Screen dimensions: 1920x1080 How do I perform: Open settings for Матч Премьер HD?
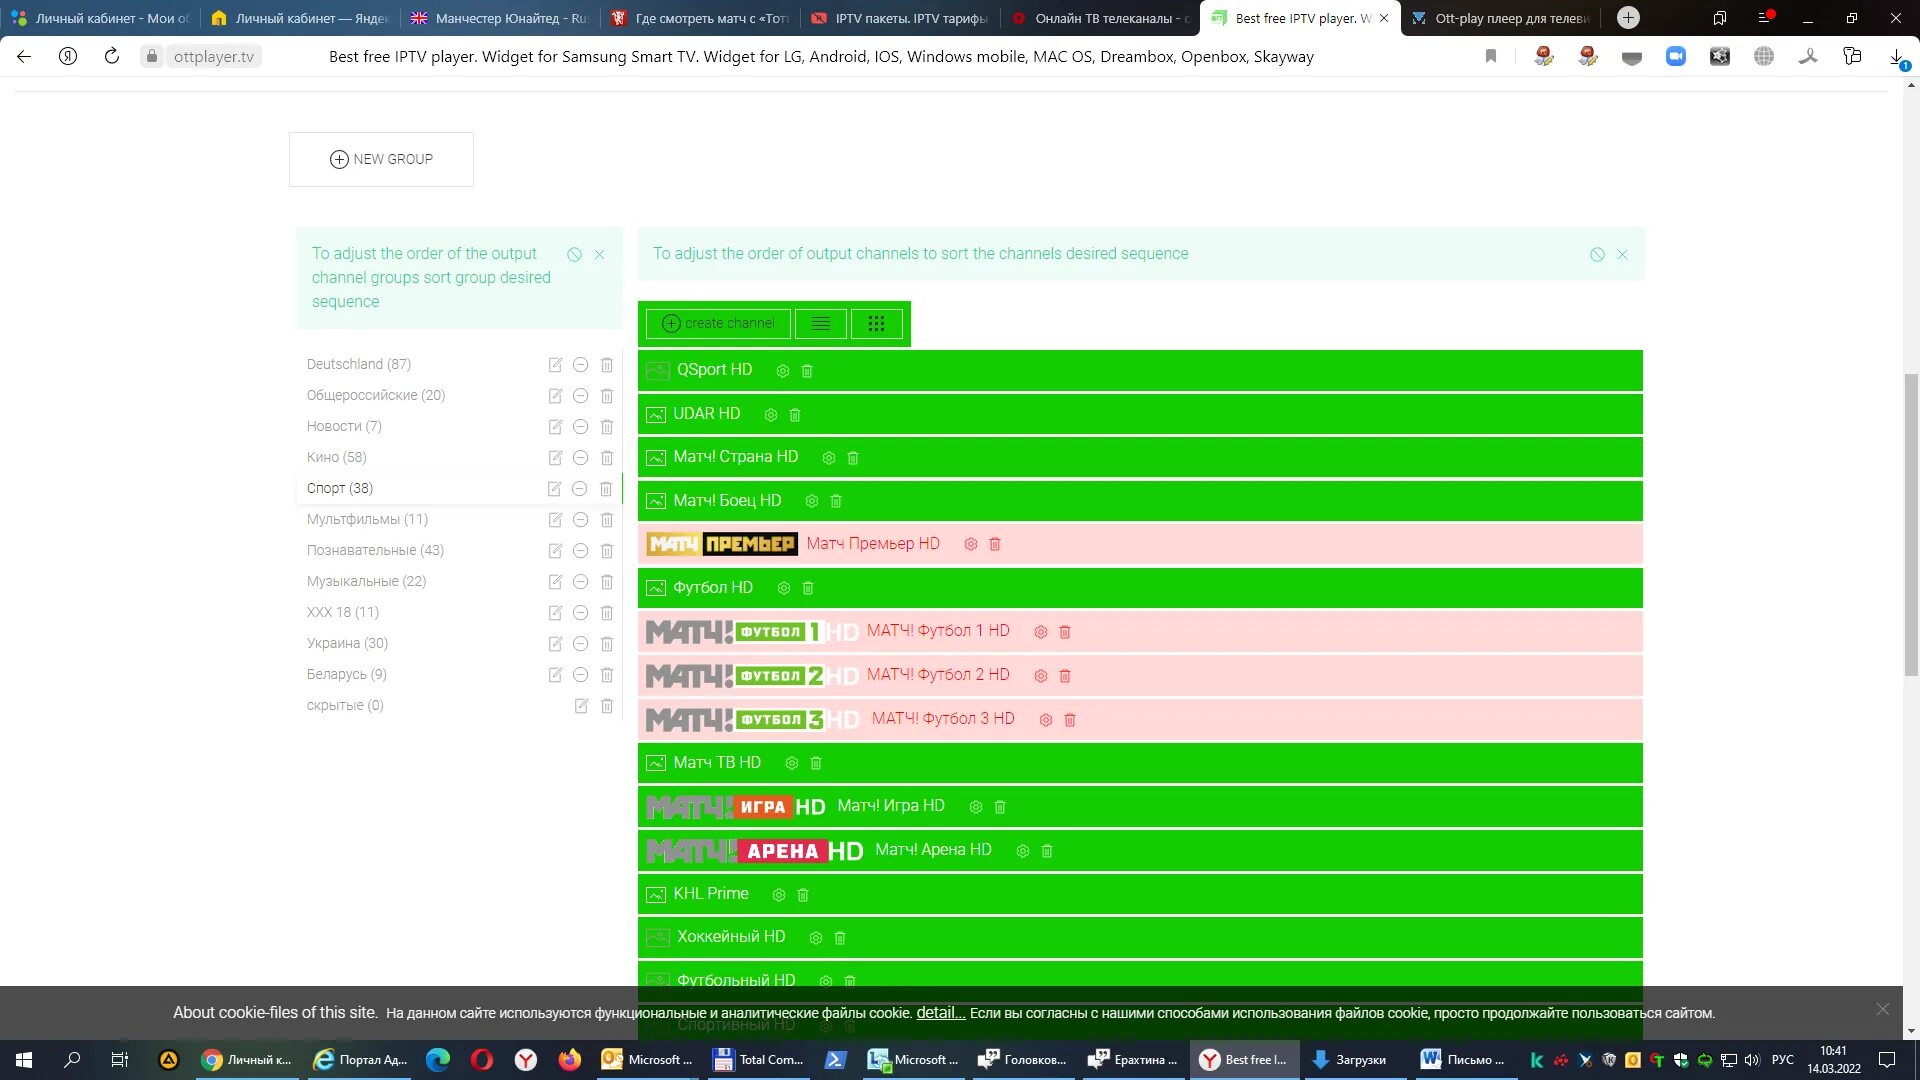(x=971, y=544)
